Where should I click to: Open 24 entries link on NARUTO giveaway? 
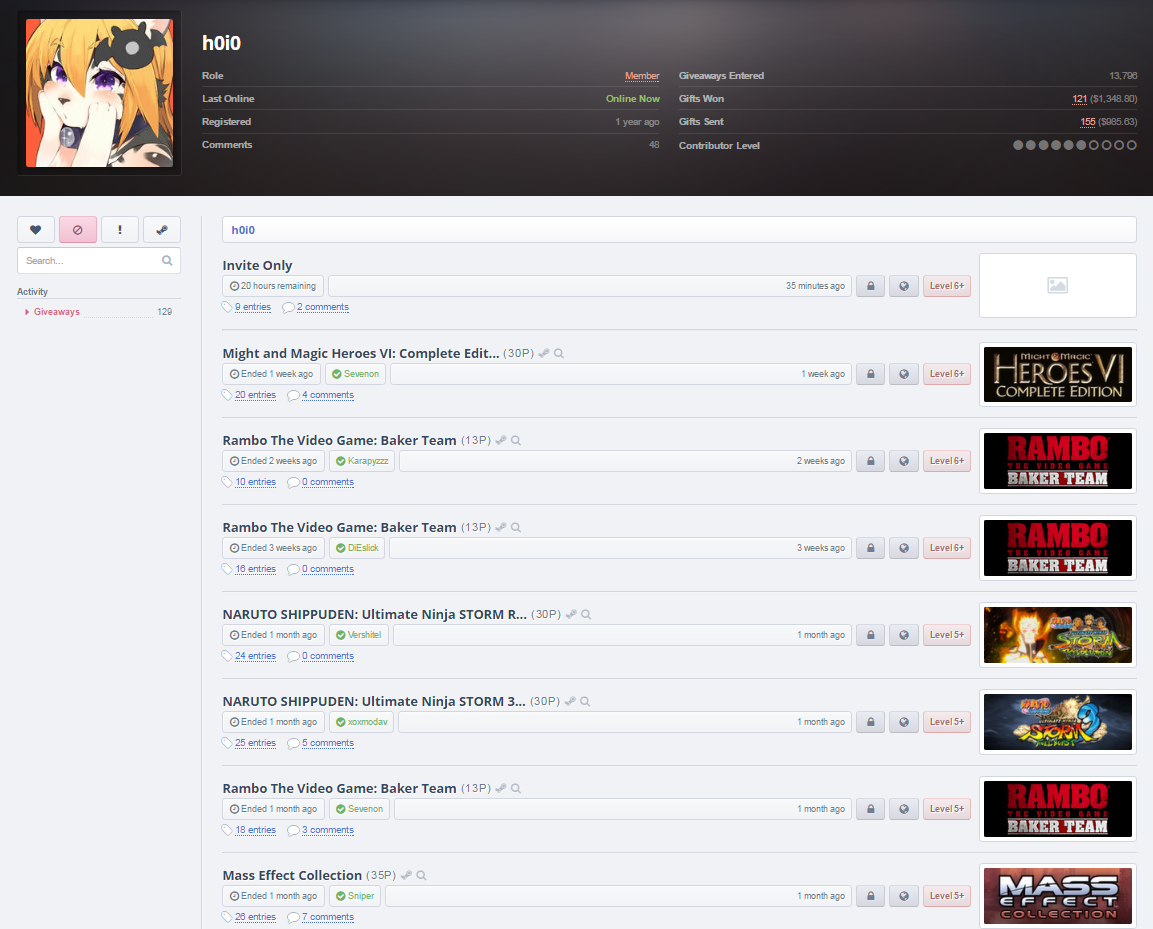coord(256,656)
